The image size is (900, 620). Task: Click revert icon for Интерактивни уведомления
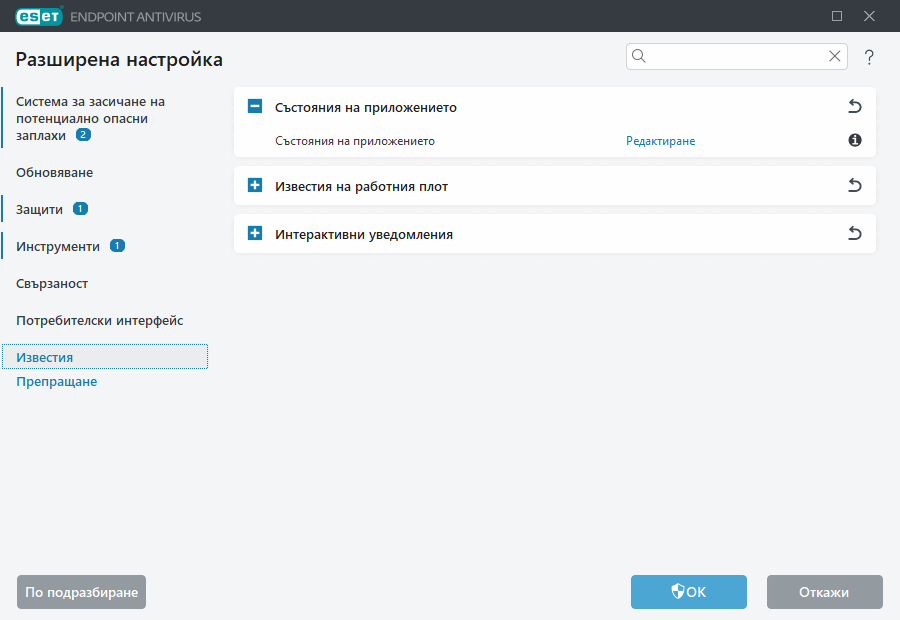pos(855,233)
